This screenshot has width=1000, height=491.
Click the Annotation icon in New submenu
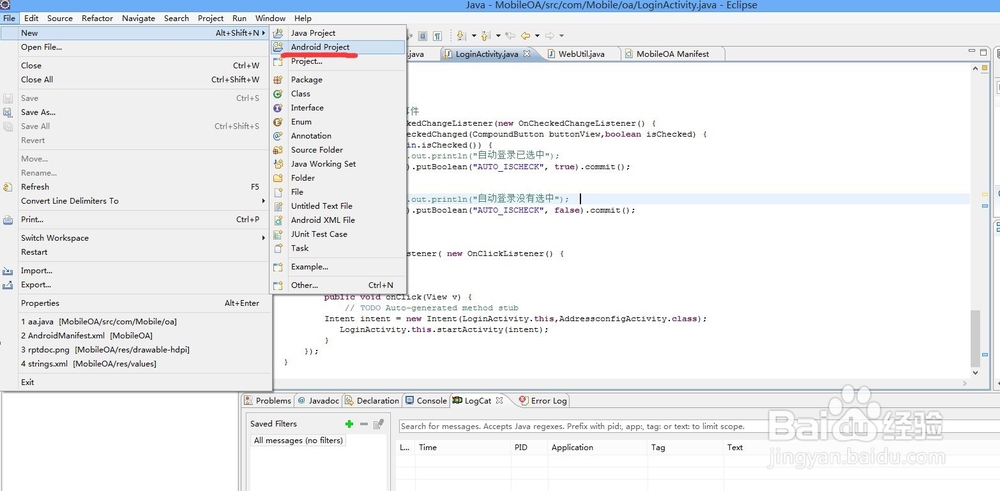pos(278,136)
